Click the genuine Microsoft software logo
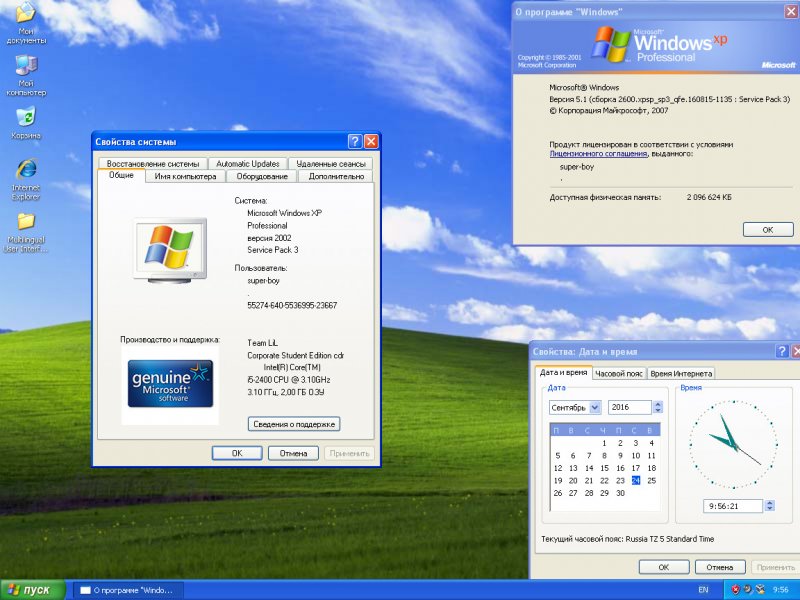This screenshot has height=600, width=800. (x=170, y=384)
